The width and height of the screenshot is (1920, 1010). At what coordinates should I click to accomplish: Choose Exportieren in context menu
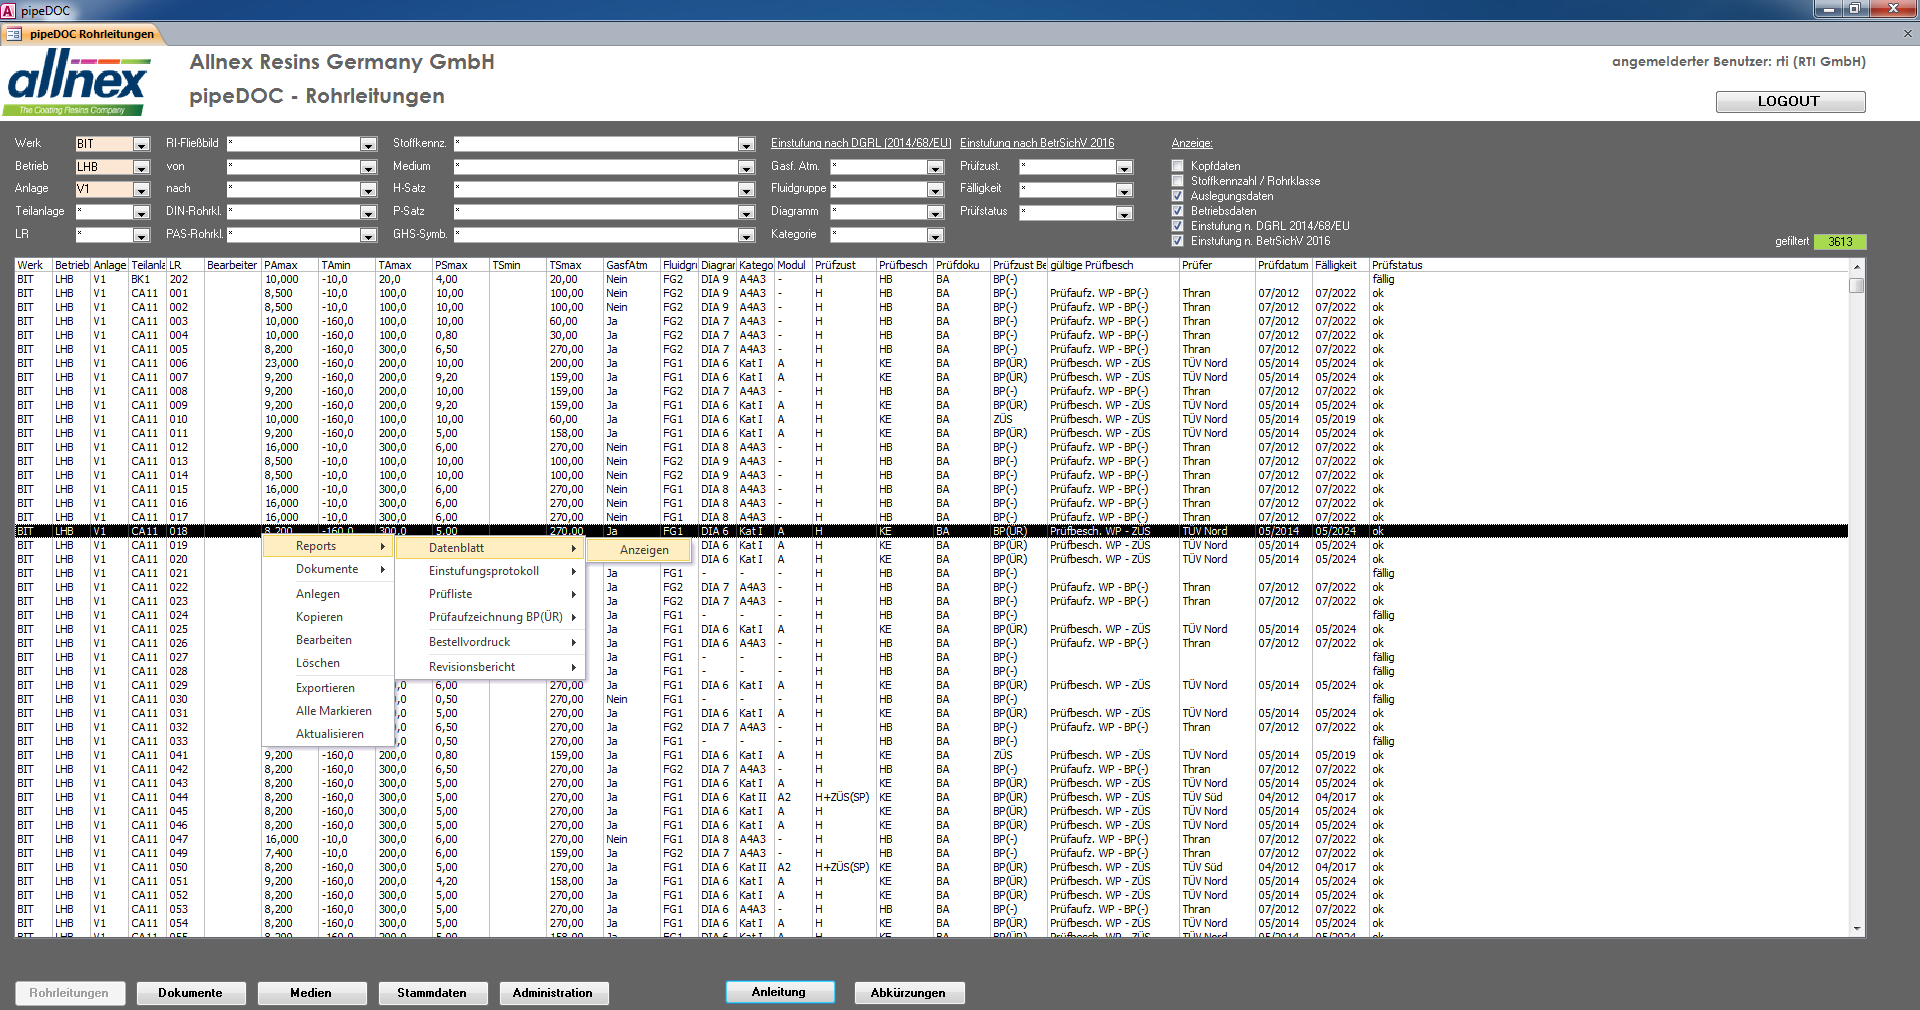click(327, 688)
